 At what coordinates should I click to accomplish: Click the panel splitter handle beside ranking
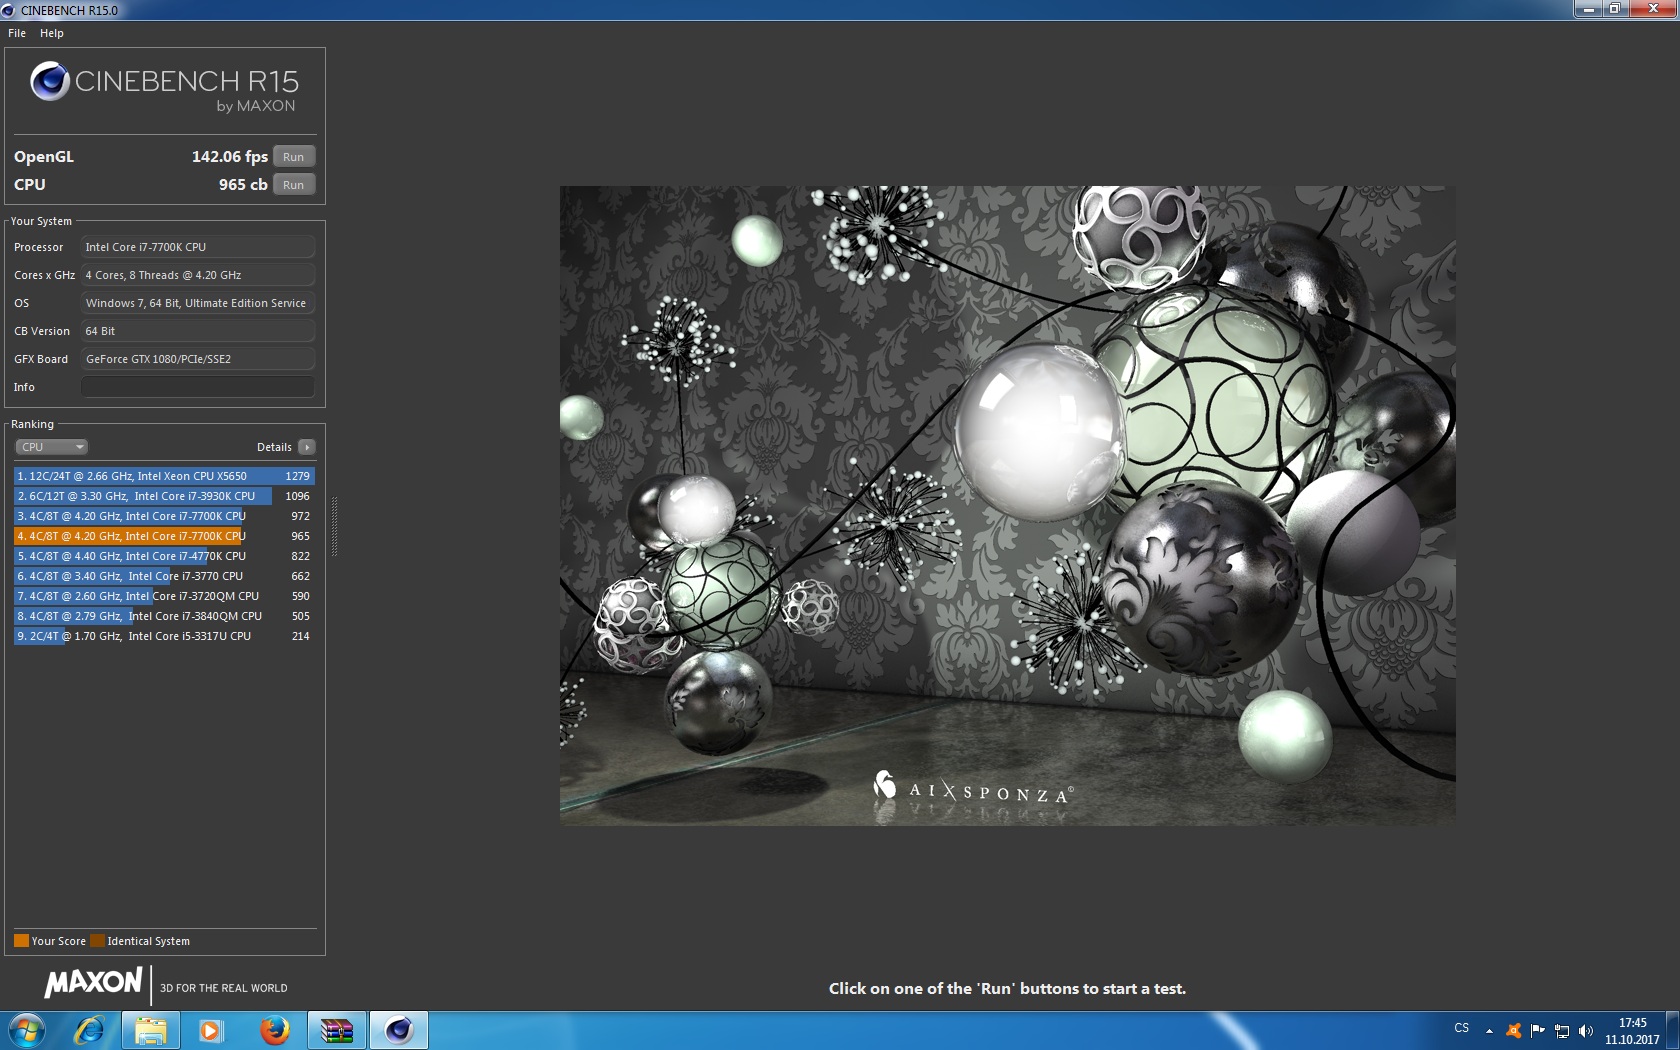334,526
